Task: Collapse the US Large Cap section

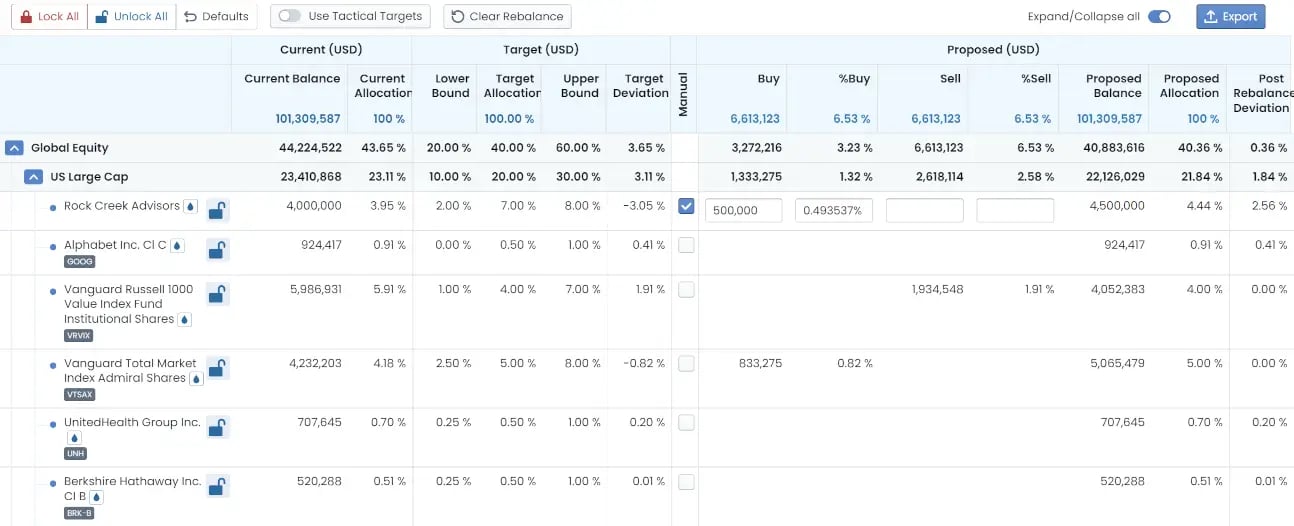Action: pos(33,177)
